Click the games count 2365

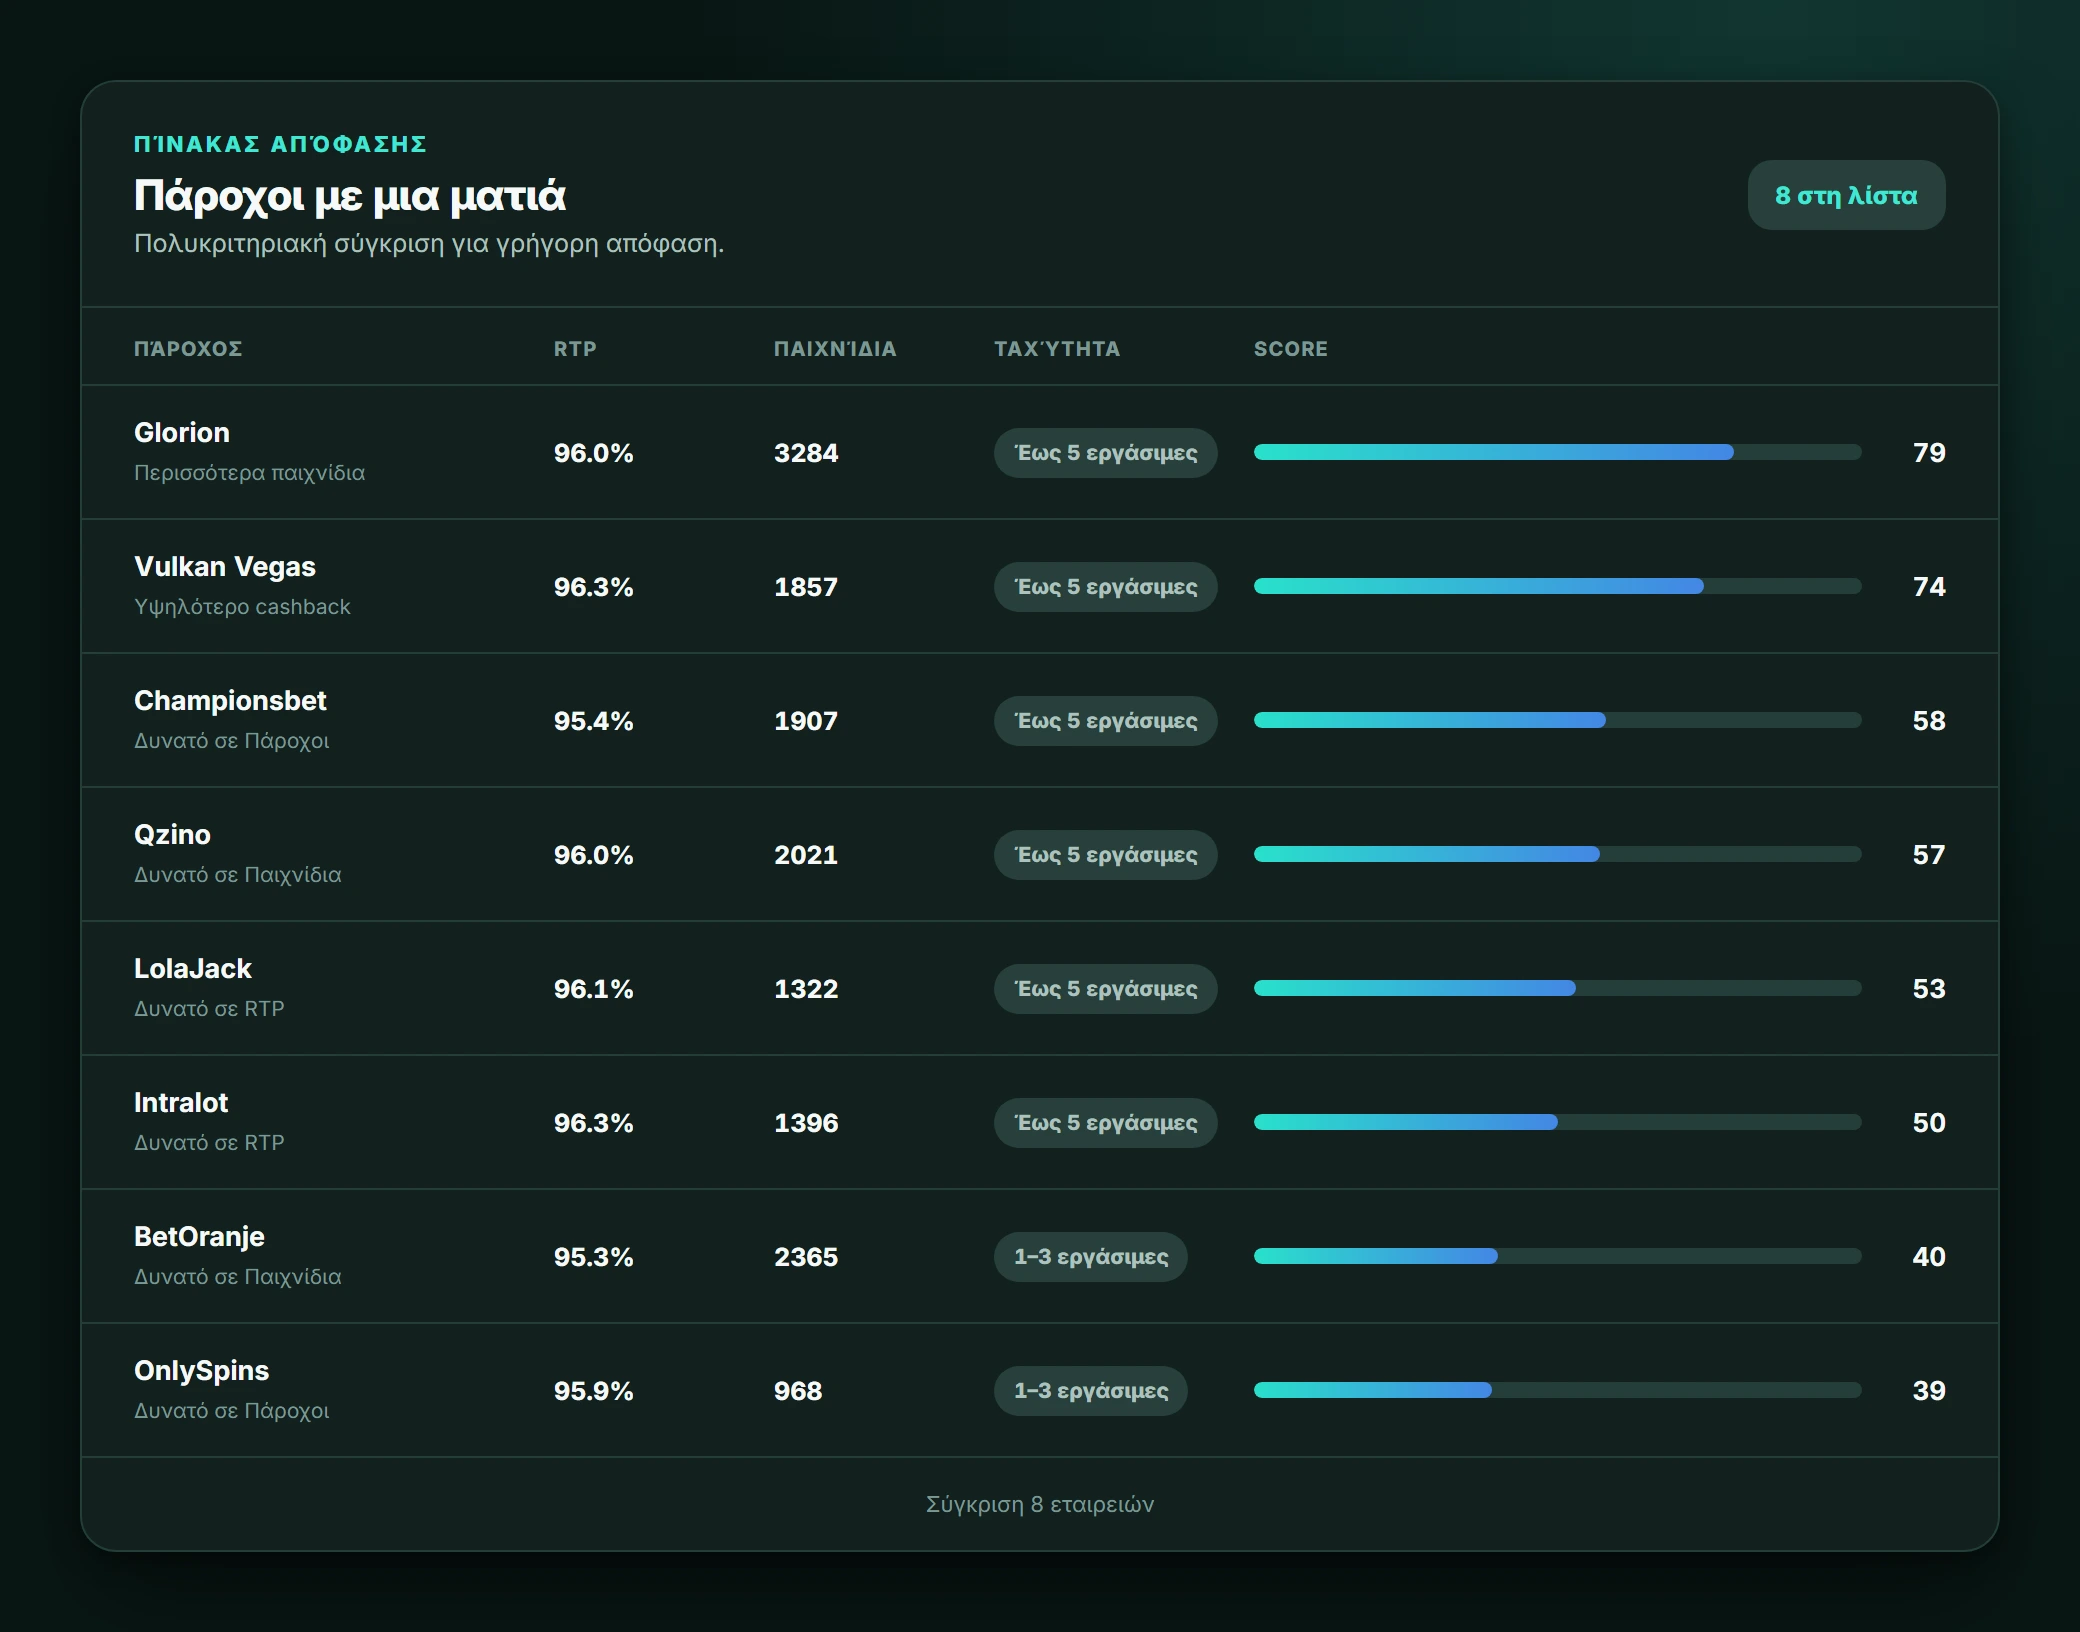(x=806, y=1257)
